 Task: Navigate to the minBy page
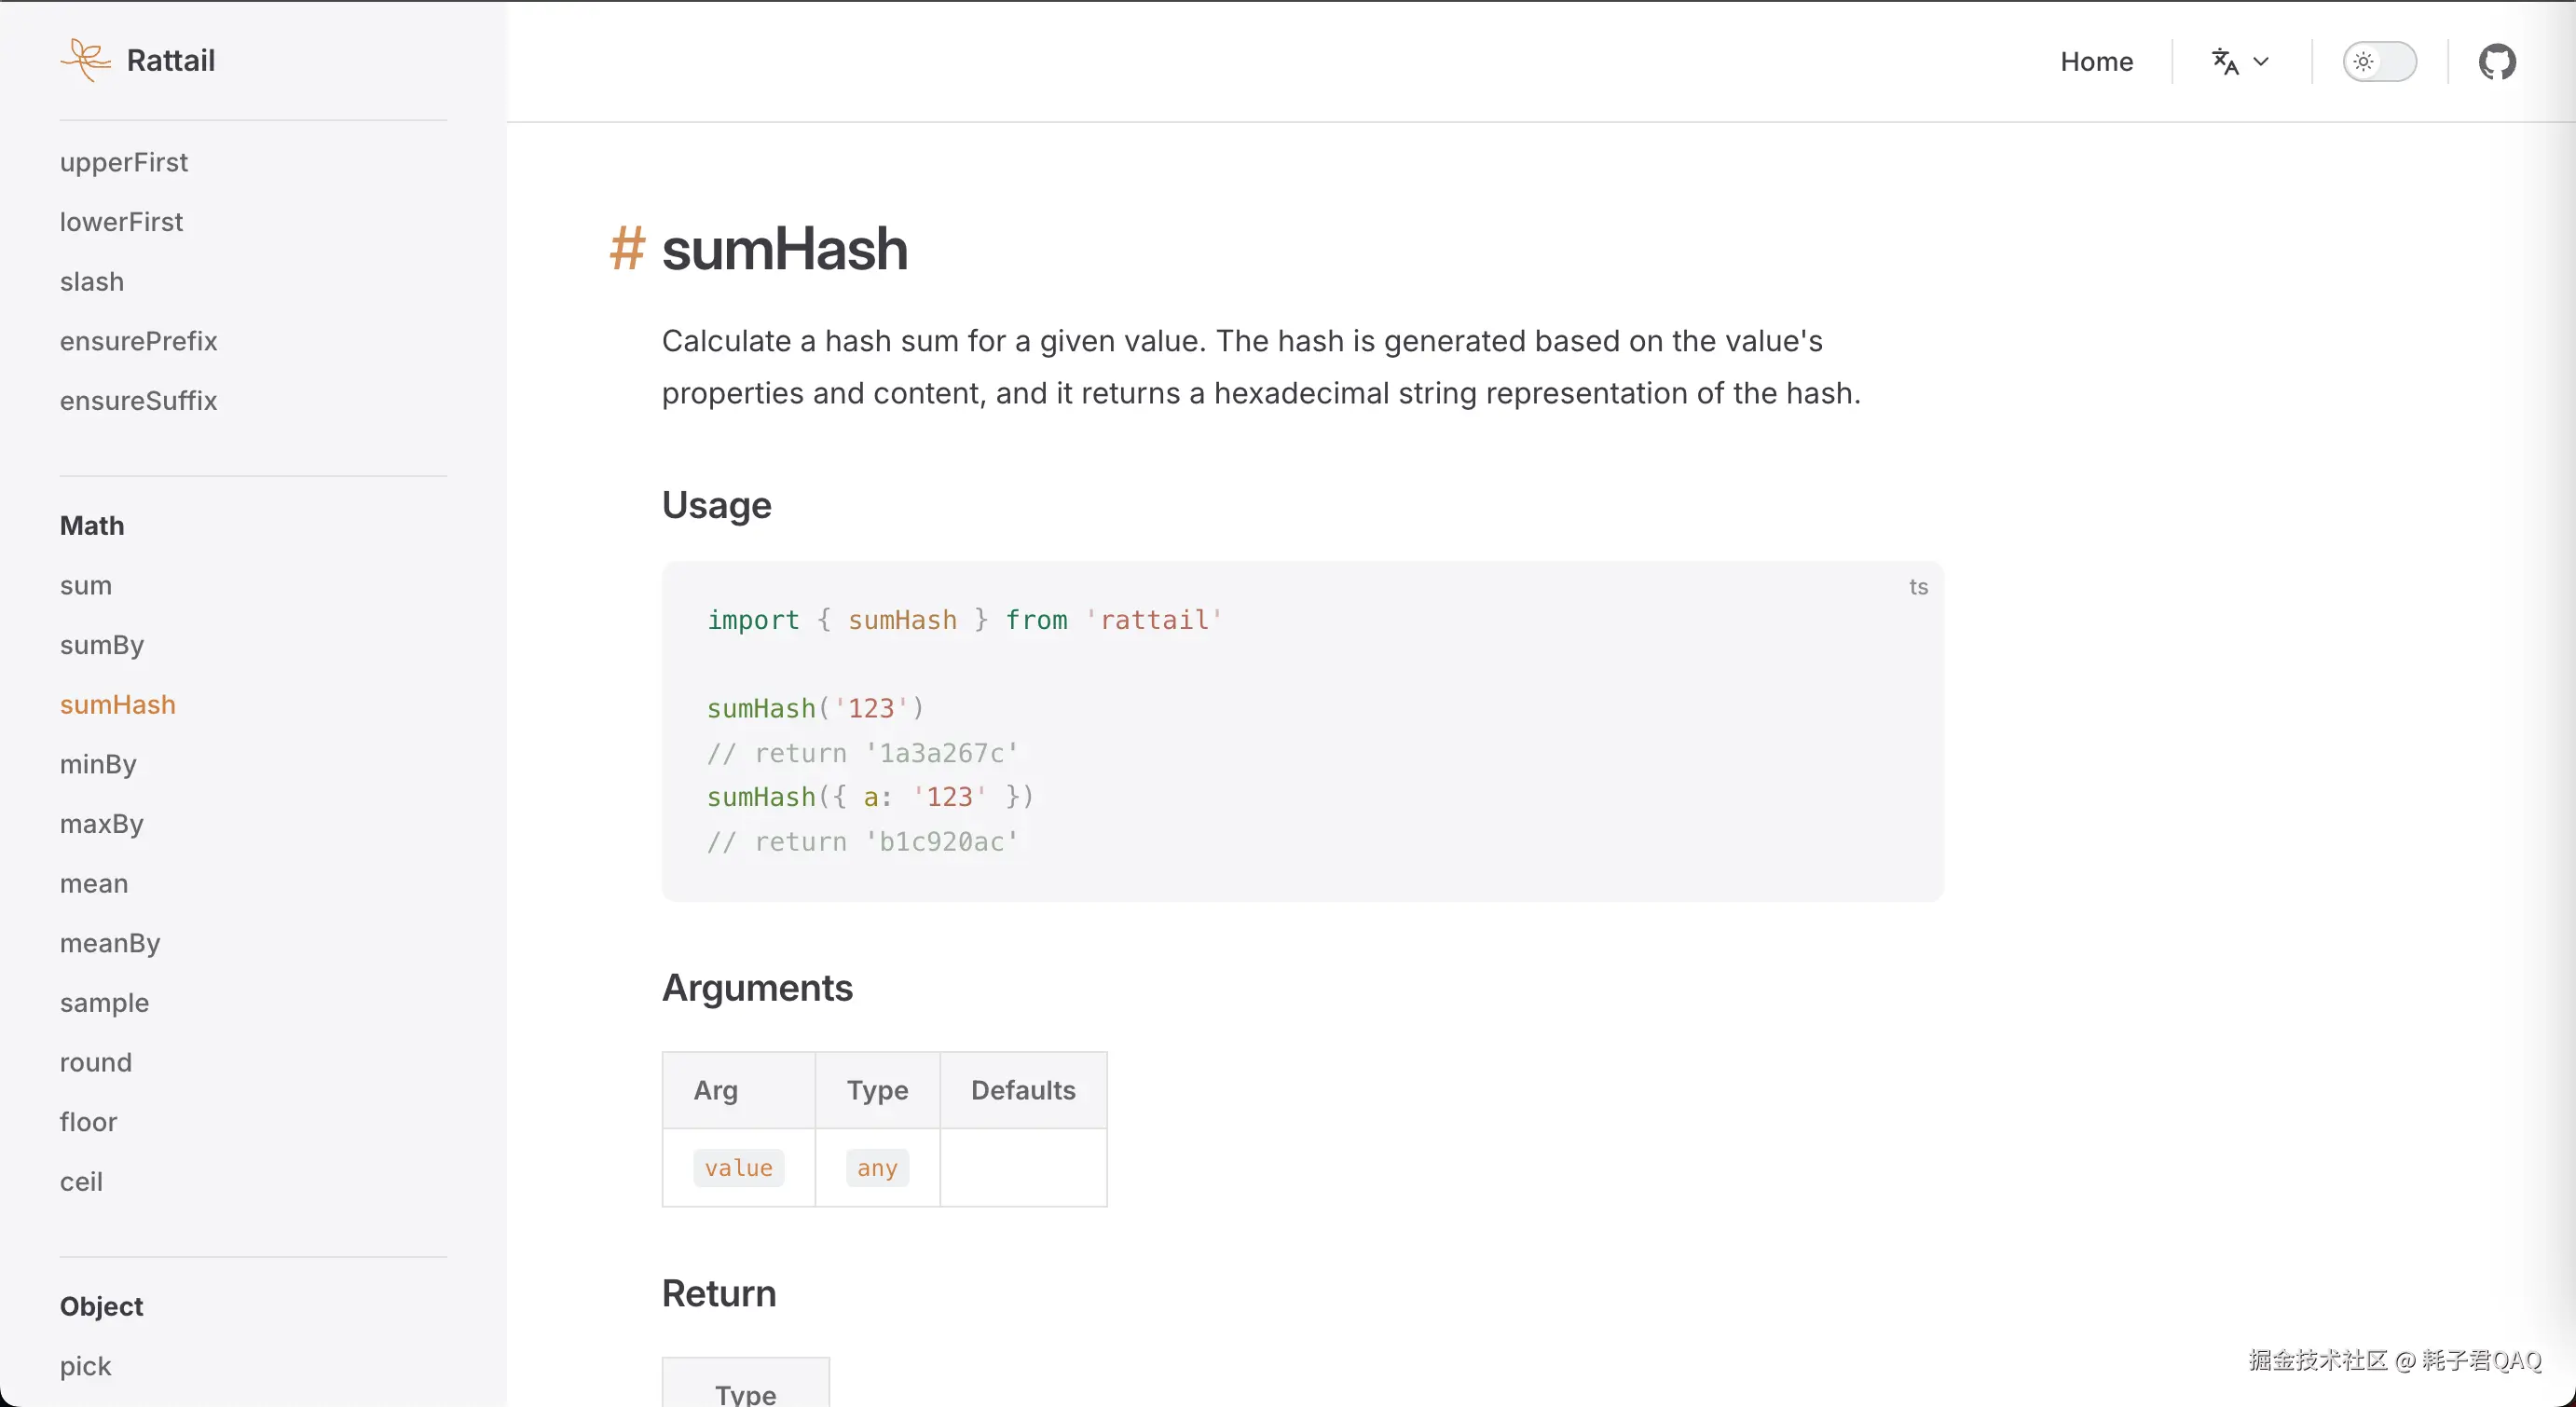[x=98, y=765]
